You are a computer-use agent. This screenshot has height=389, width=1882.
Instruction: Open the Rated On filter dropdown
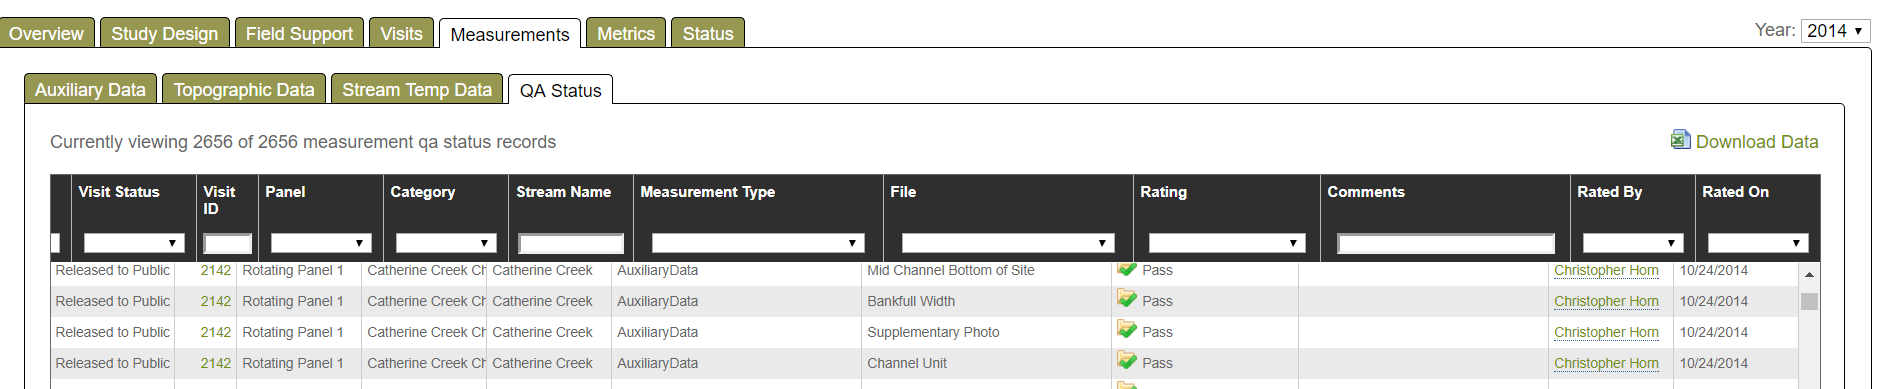tap(1758, 243)
